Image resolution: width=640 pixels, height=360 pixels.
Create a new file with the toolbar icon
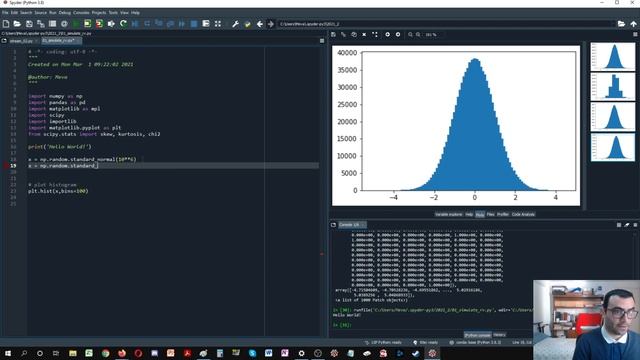pyautogui.click(x=6, y=24)
